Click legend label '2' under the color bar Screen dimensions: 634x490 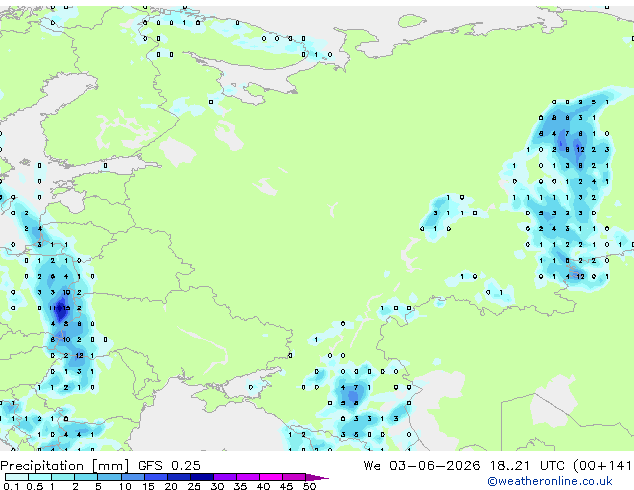tap(75, 486)
